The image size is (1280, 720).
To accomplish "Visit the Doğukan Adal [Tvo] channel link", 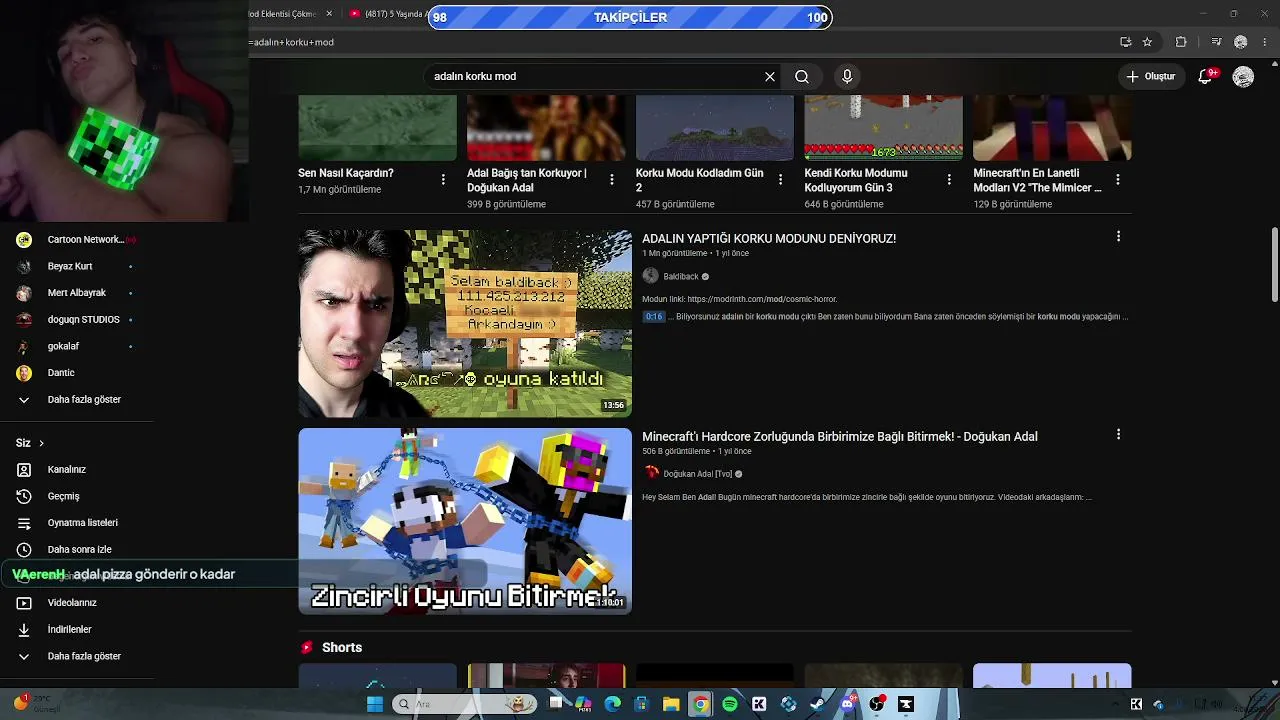I will pyautogui.click(x=698, y=474).
